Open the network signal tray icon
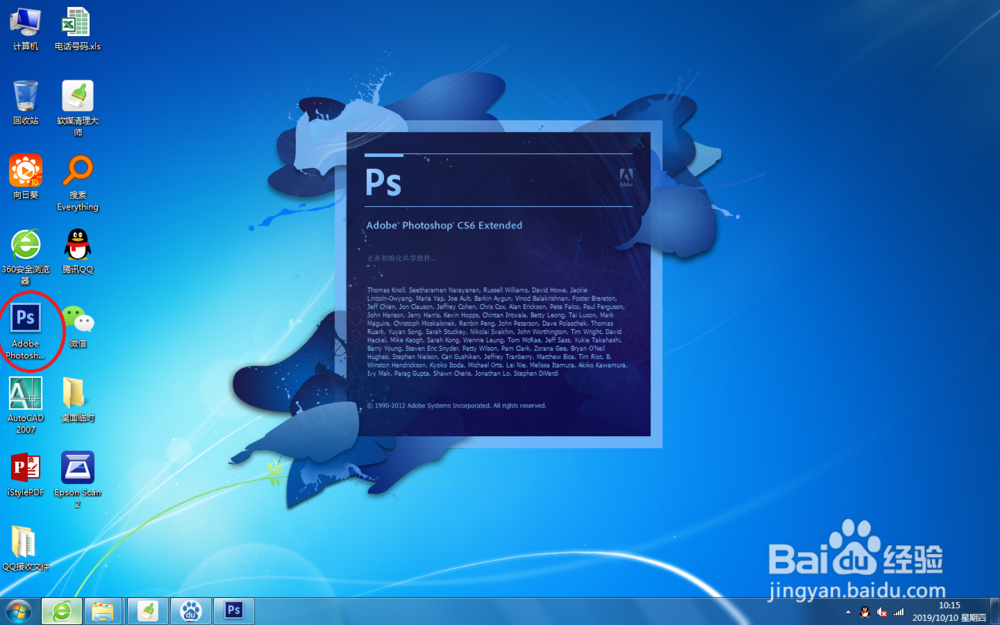 coord(899,612)
